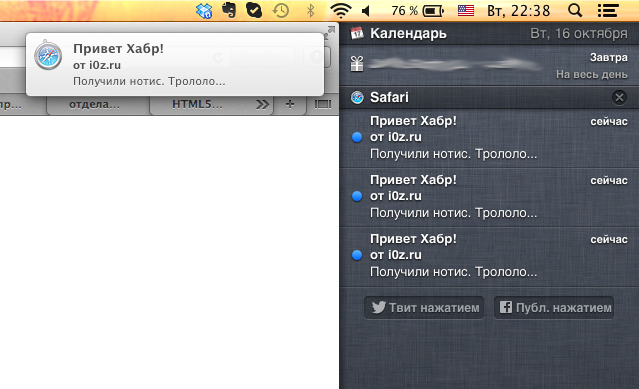Open the volume speaker menu
639x389 pixels.
[366, 11]
